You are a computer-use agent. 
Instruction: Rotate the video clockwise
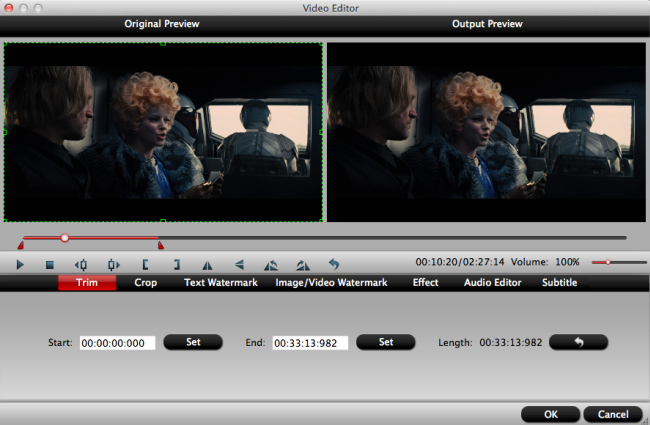(x=303, y=265)
